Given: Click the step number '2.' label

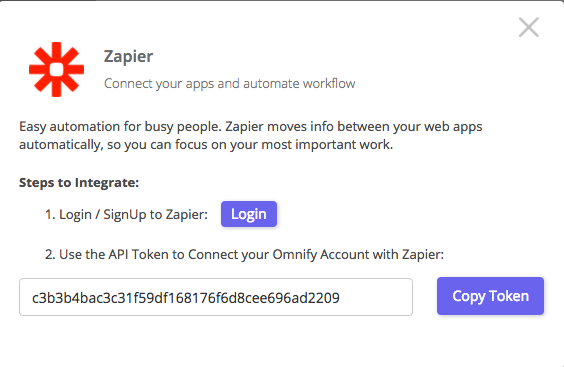Looking at the screenshot, I should point(50,254).
